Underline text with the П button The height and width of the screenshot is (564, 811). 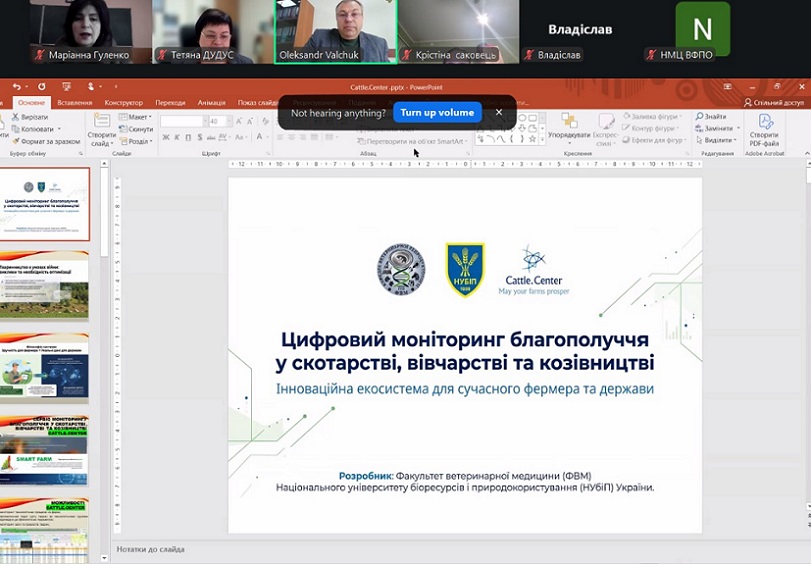click(x=188, y=137)
